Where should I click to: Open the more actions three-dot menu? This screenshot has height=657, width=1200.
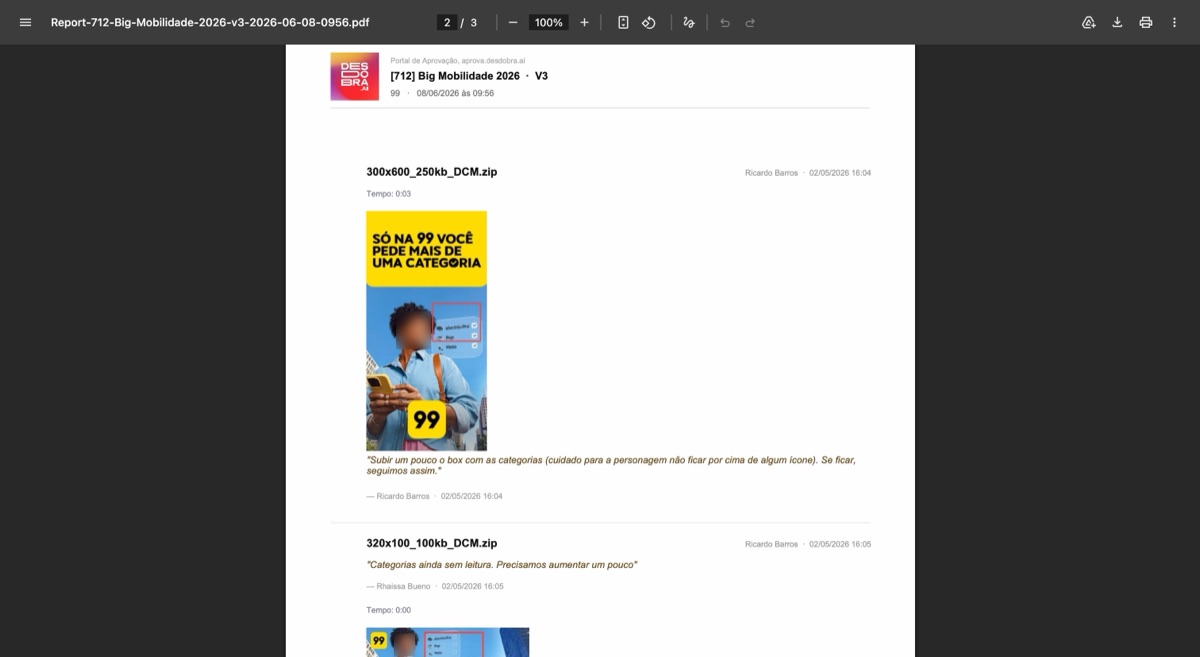tap(1174, 22)
